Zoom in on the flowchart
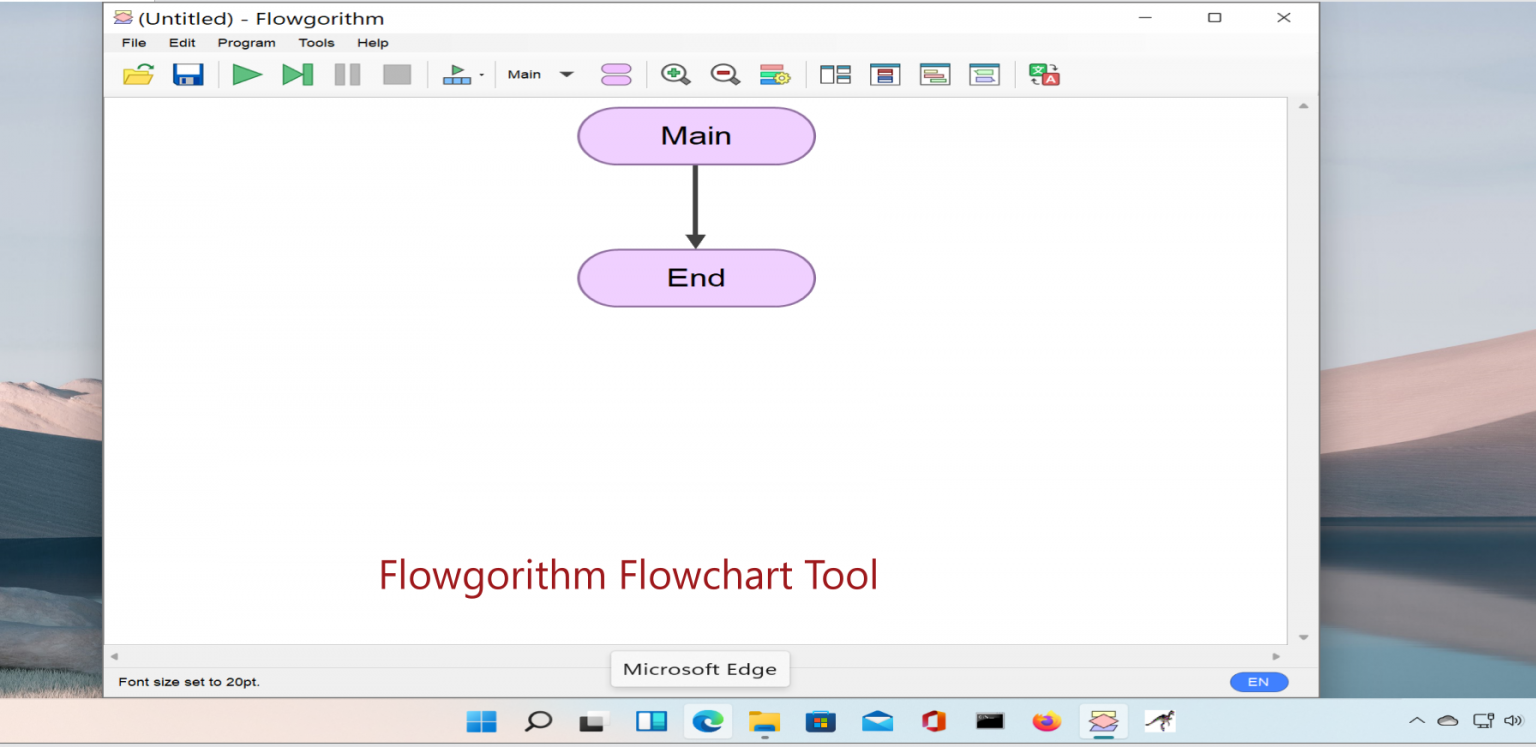The image size is (1536, 747). [x=675, y=73]
